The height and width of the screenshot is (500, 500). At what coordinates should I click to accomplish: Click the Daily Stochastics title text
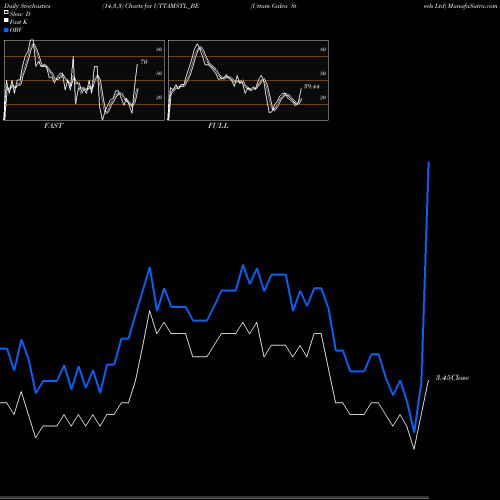27,6
